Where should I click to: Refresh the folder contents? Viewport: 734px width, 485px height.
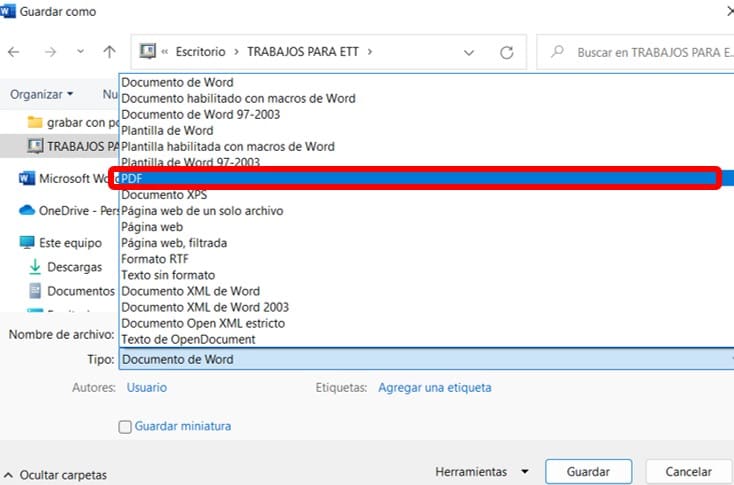tap(506, 51)
